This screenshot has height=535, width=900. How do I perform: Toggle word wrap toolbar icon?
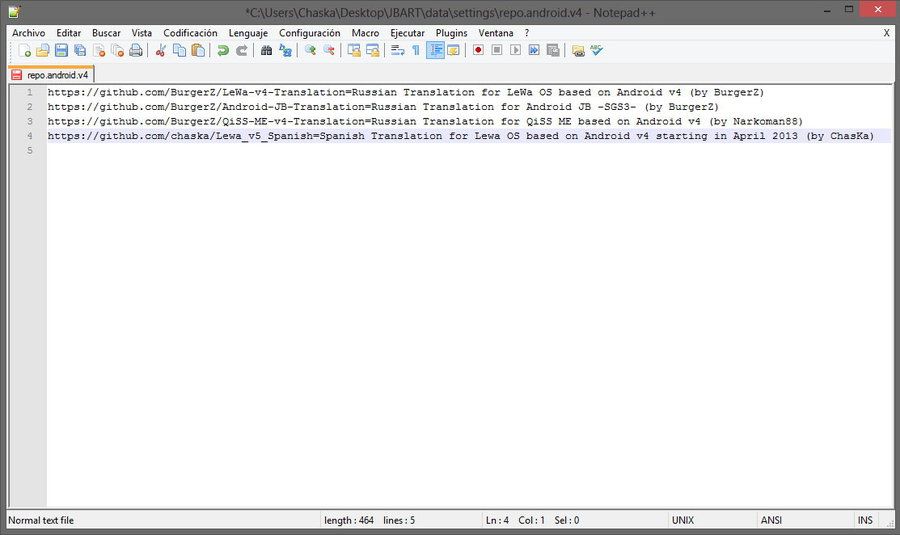click(x=398, y=51)
